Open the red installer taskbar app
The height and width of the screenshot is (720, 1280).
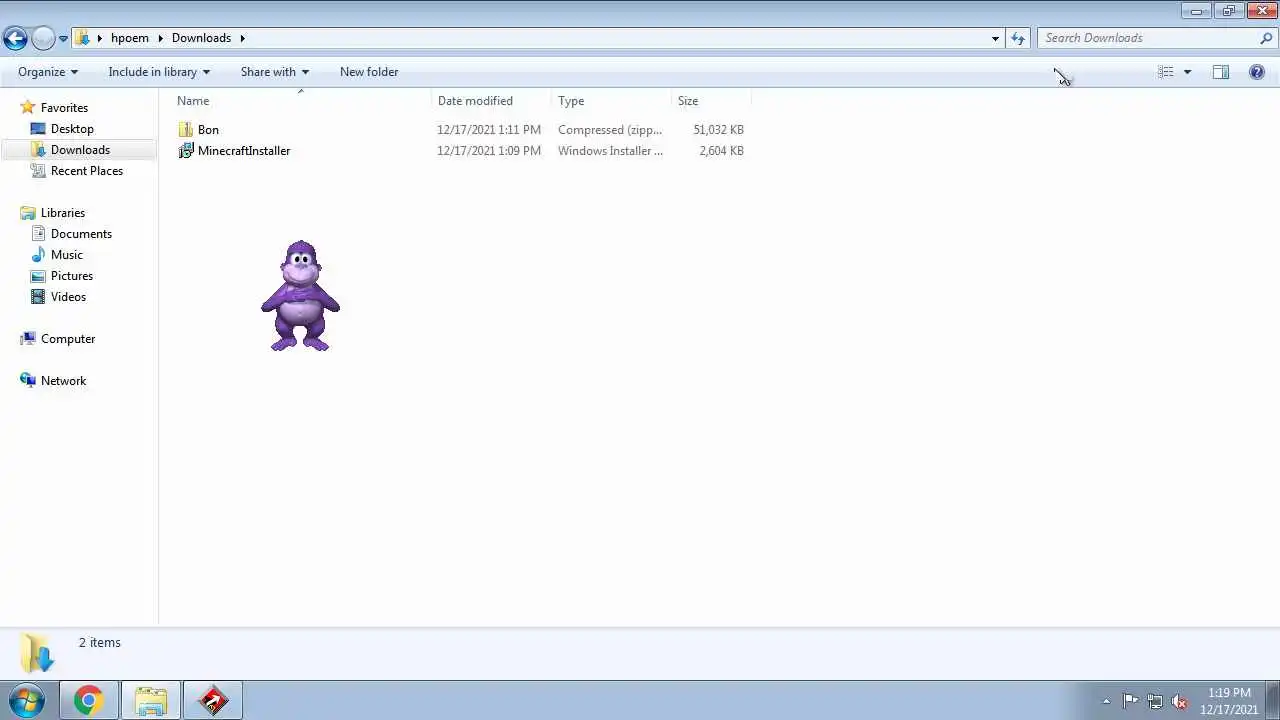(213, 700)
